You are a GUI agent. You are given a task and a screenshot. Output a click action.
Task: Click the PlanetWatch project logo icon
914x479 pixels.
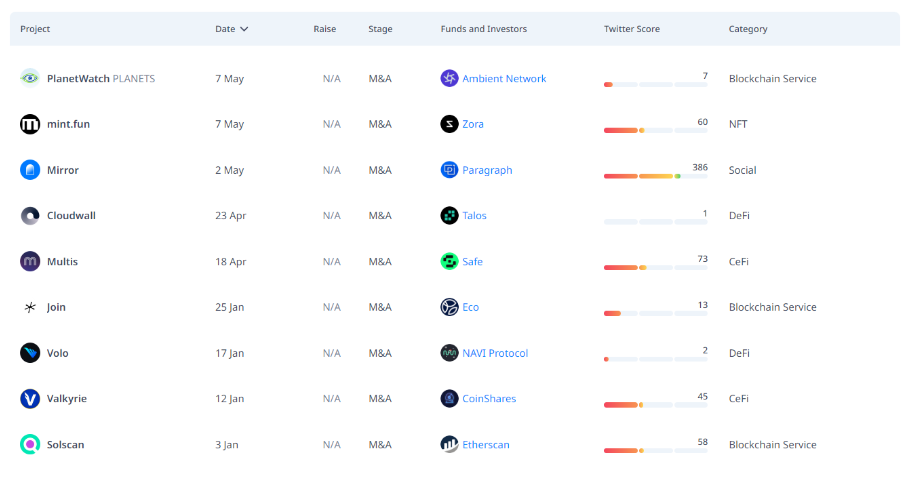tap(30, 78)
